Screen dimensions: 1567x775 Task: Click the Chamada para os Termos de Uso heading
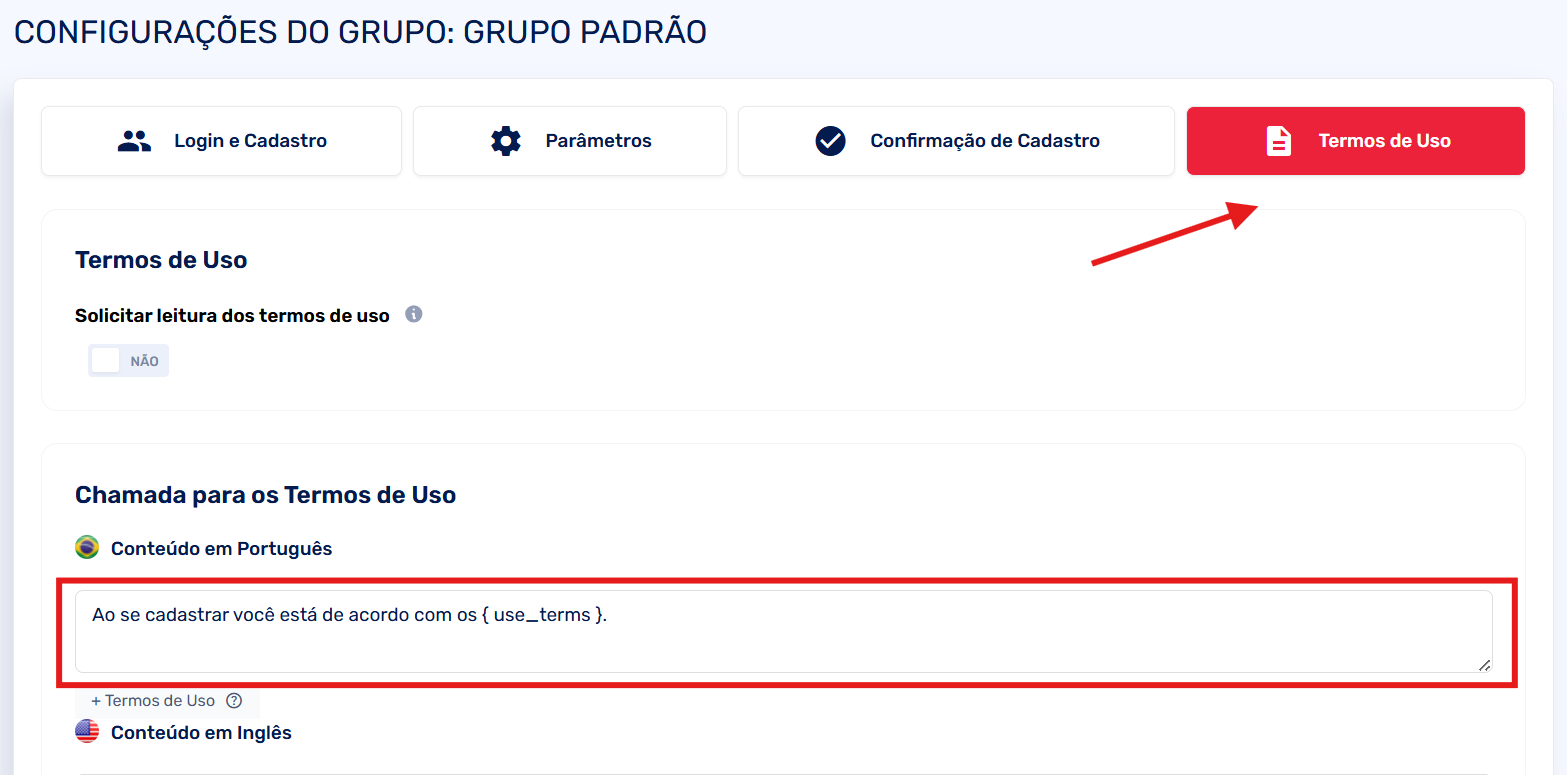point(265,495)
